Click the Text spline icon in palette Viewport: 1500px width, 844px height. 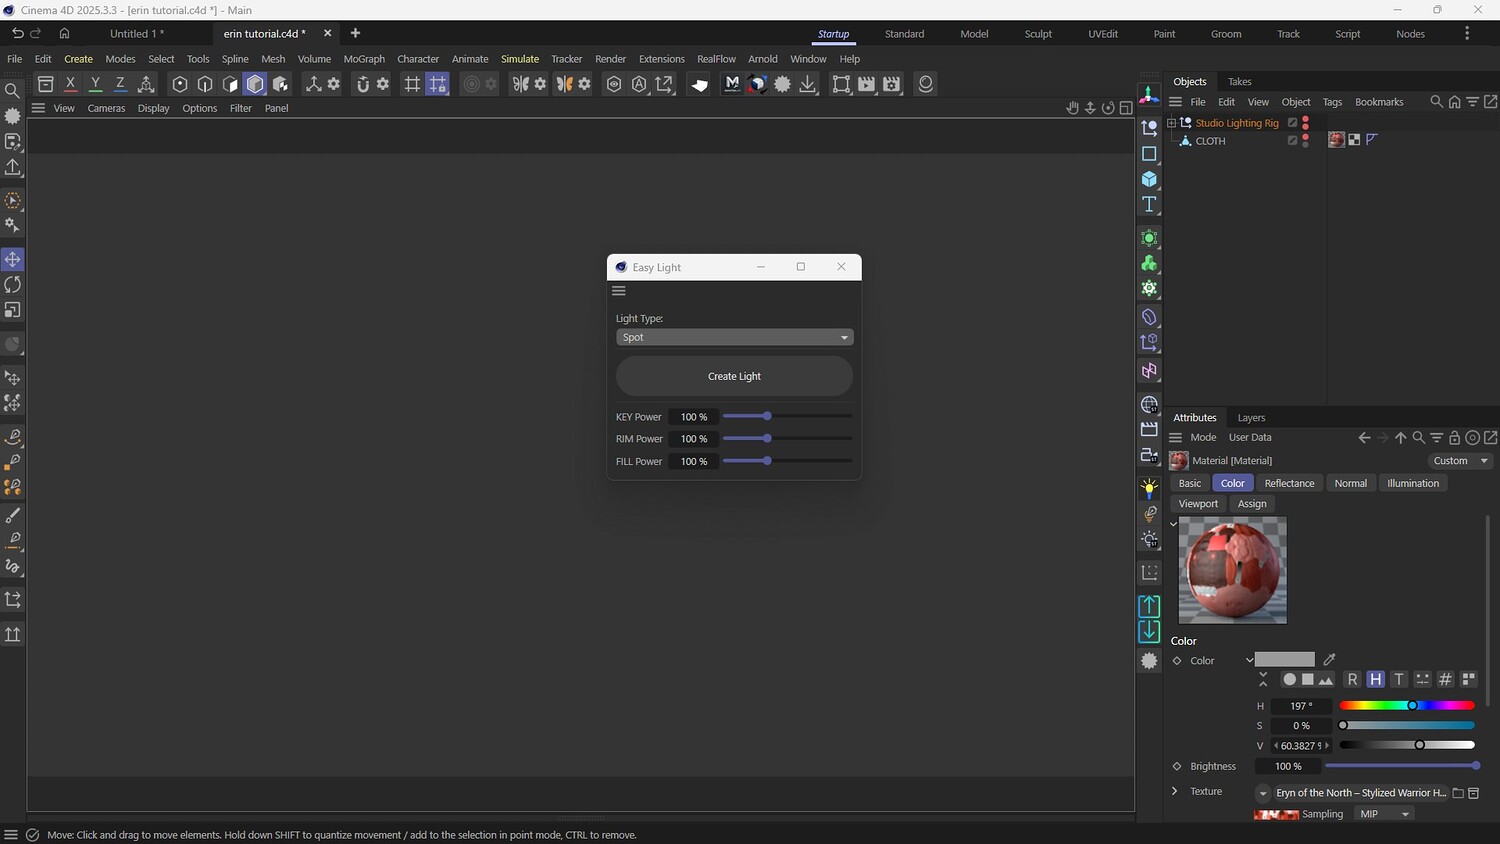[1150, 204]
